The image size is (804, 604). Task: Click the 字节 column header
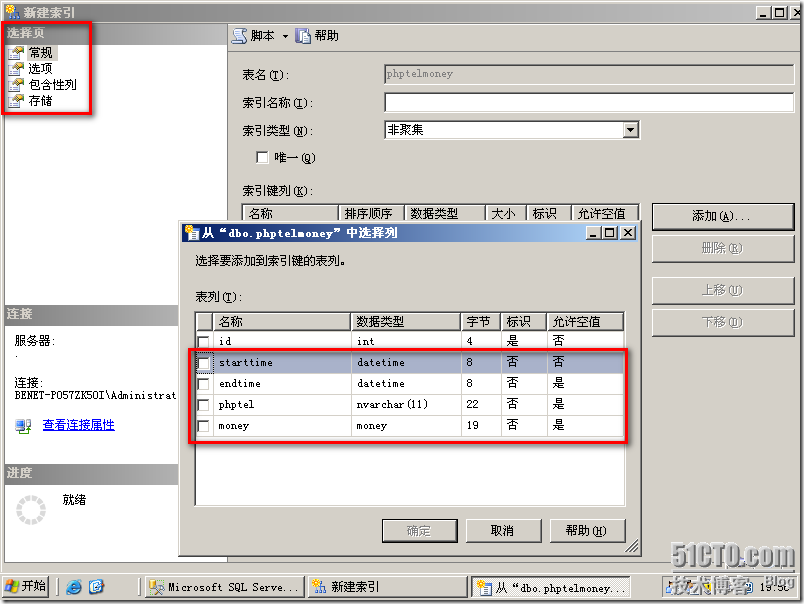pos(480,322)
